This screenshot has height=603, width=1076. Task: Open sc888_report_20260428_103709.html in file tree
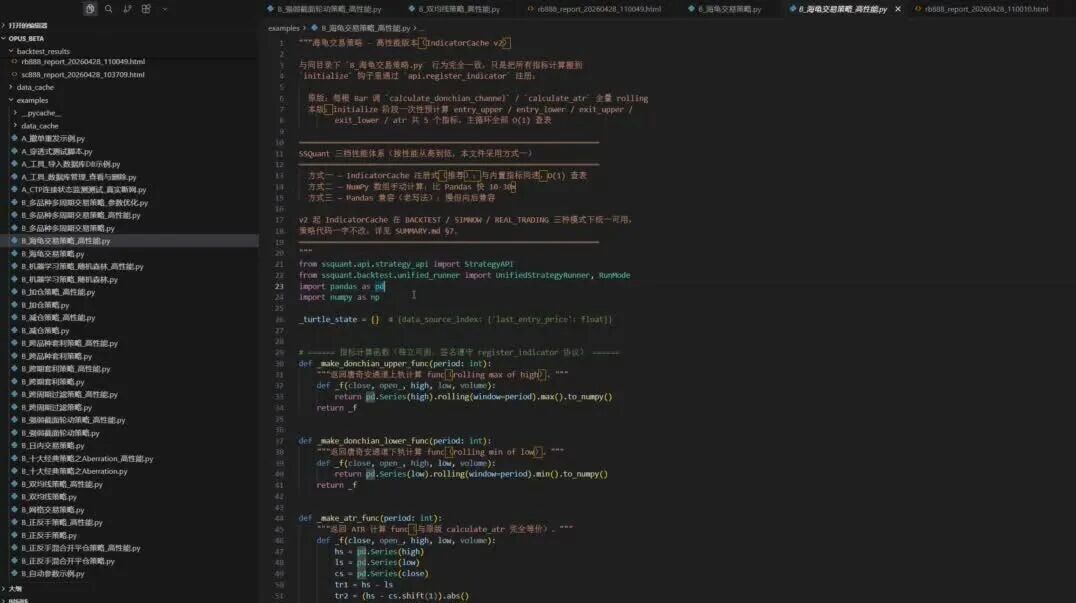point(82,75)
